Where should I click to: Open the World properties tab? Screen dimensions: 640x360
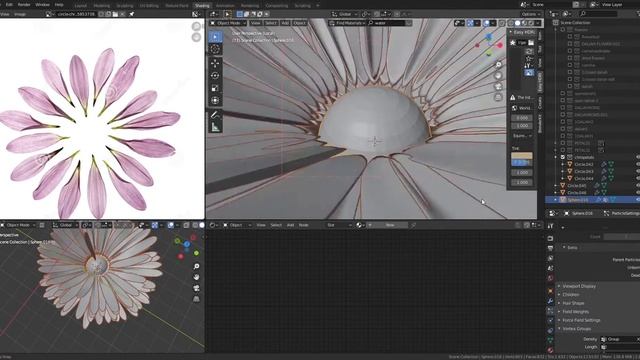click(x=550, y=278)
